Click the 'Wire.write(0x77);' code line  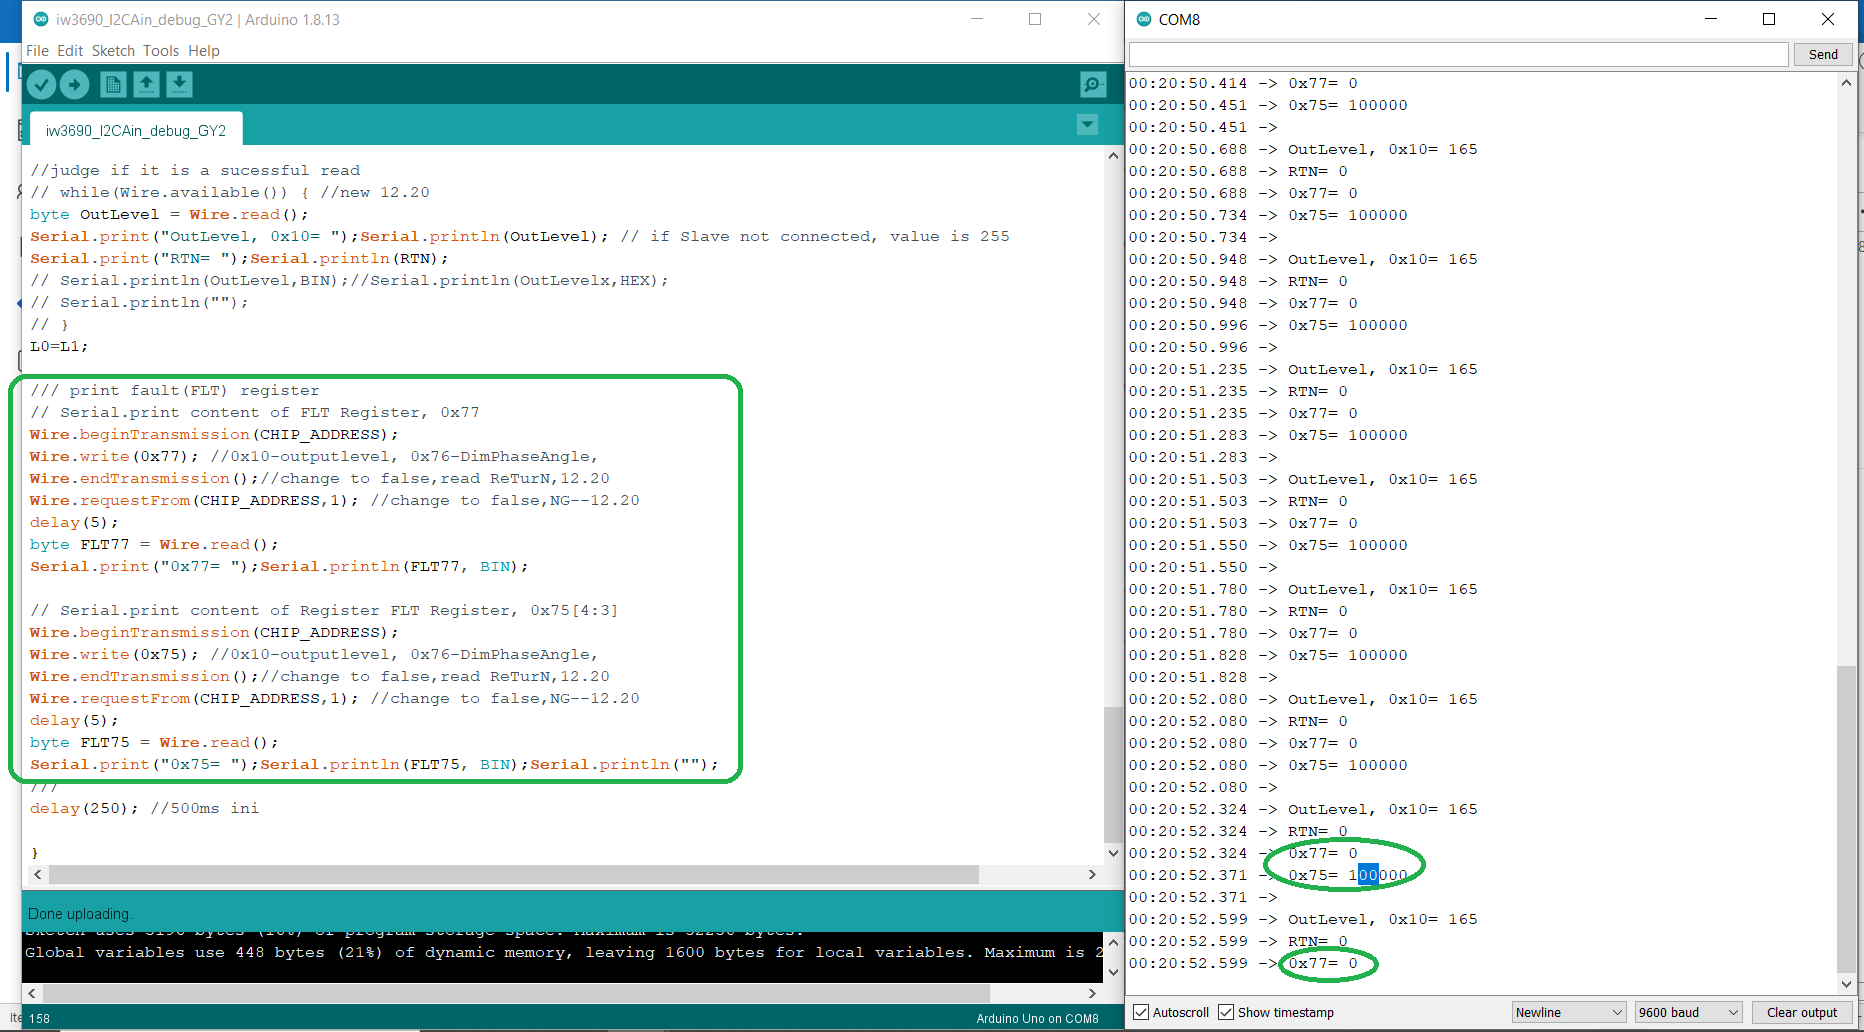pyautogui.click(x=114, y=456)
